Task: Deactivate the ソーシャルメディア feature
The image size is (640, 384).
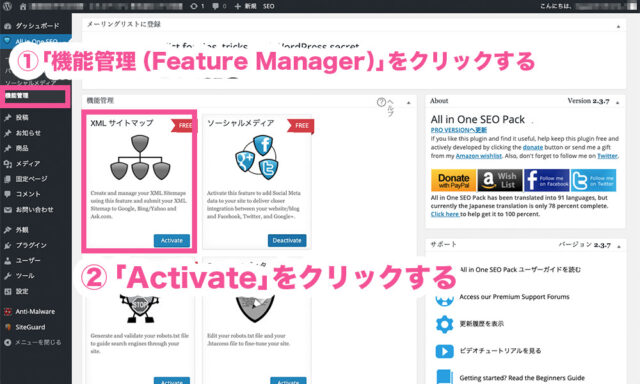Action: (x=287, y=240)
